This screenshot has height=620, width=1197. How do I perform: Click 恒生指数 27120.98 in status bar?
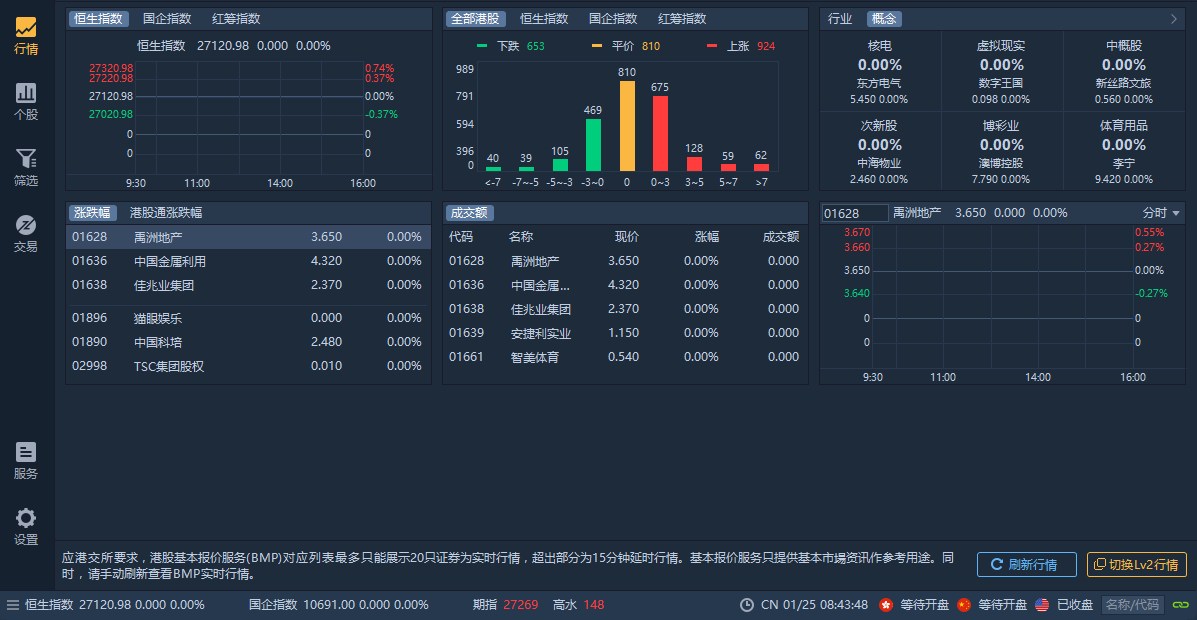[x=115, y=605]
